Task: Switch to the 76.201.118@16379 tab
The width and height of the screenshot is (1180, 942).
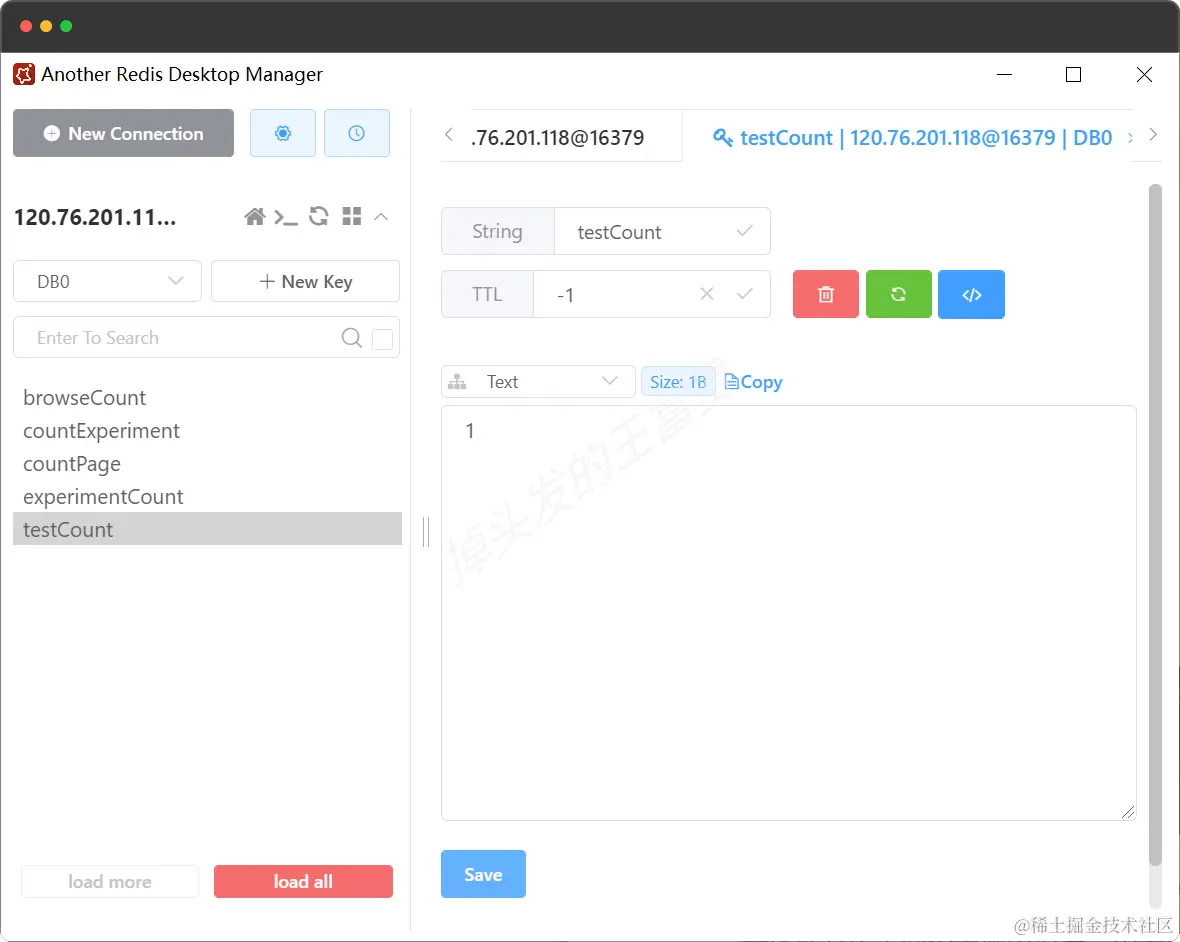Action: pyautogui.click(x=561, y=137)
